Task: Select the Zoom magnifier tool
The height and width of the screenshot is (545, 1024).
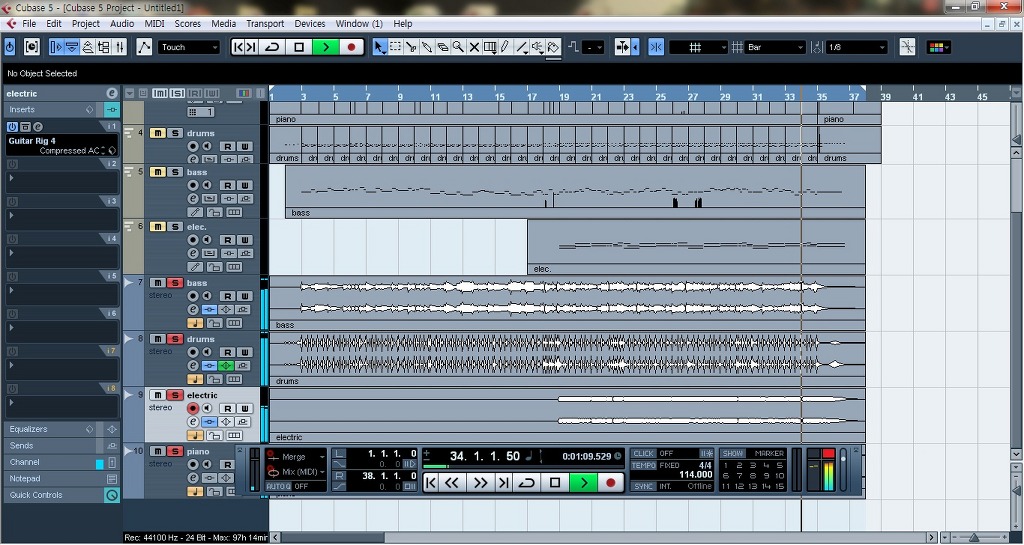Action: (458, 47)
